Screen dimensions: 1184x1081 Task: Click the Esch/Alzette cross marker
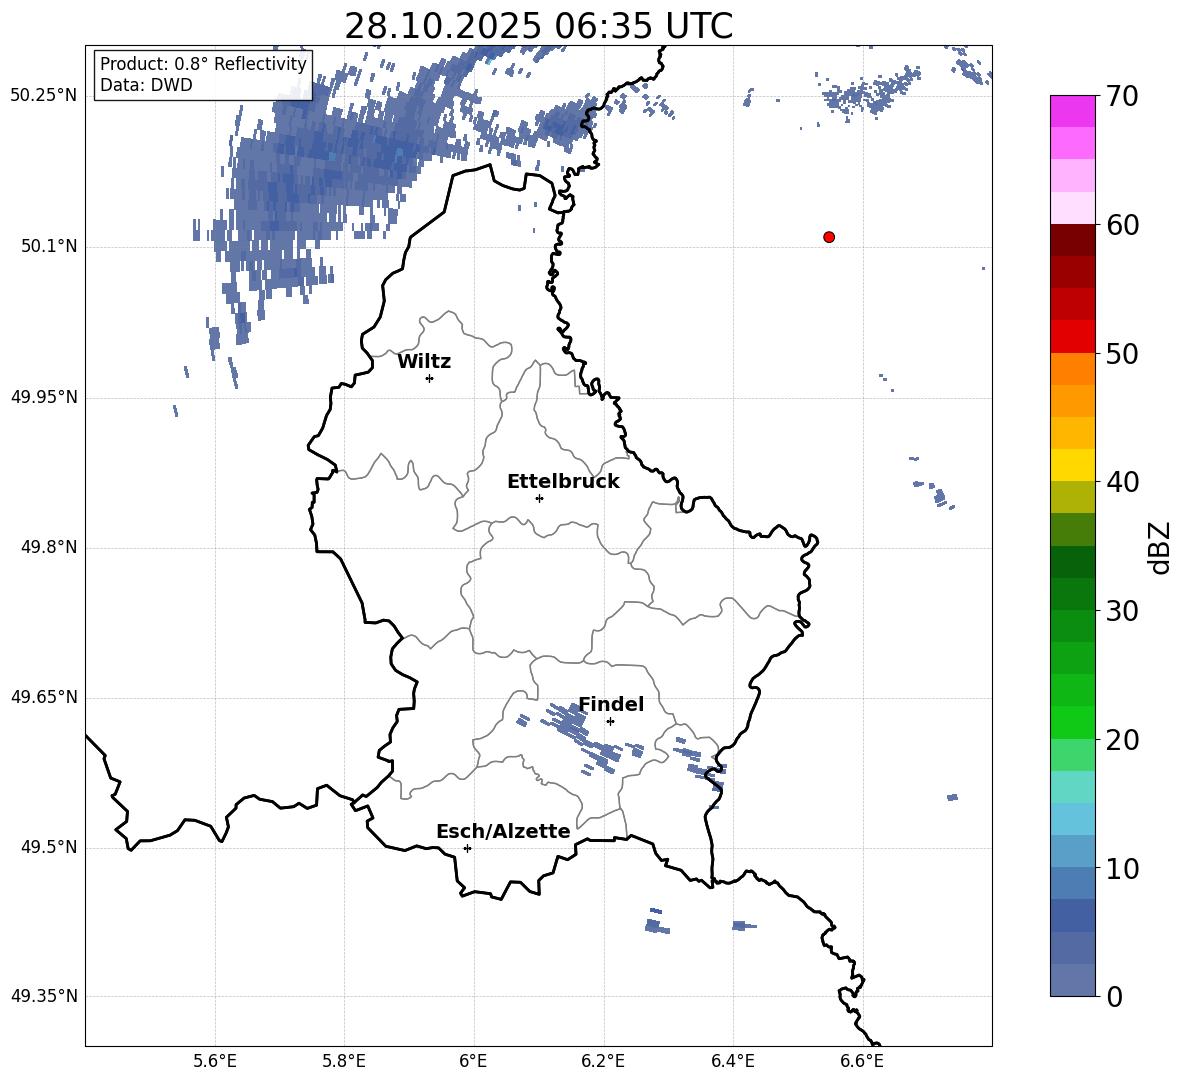click(x=467, y=848)
